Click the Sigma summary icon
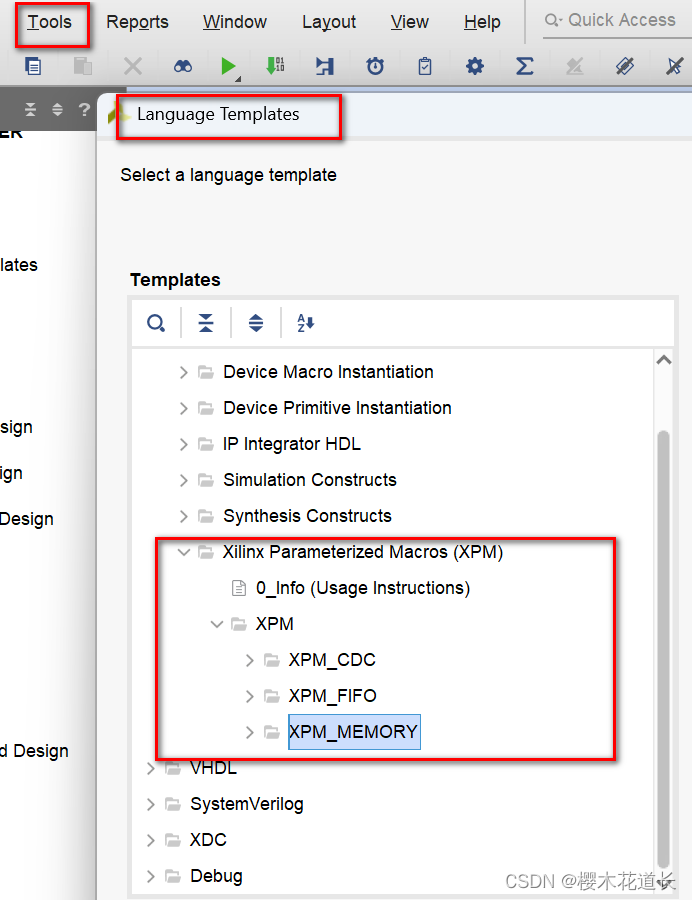 (x=524, y=66)
